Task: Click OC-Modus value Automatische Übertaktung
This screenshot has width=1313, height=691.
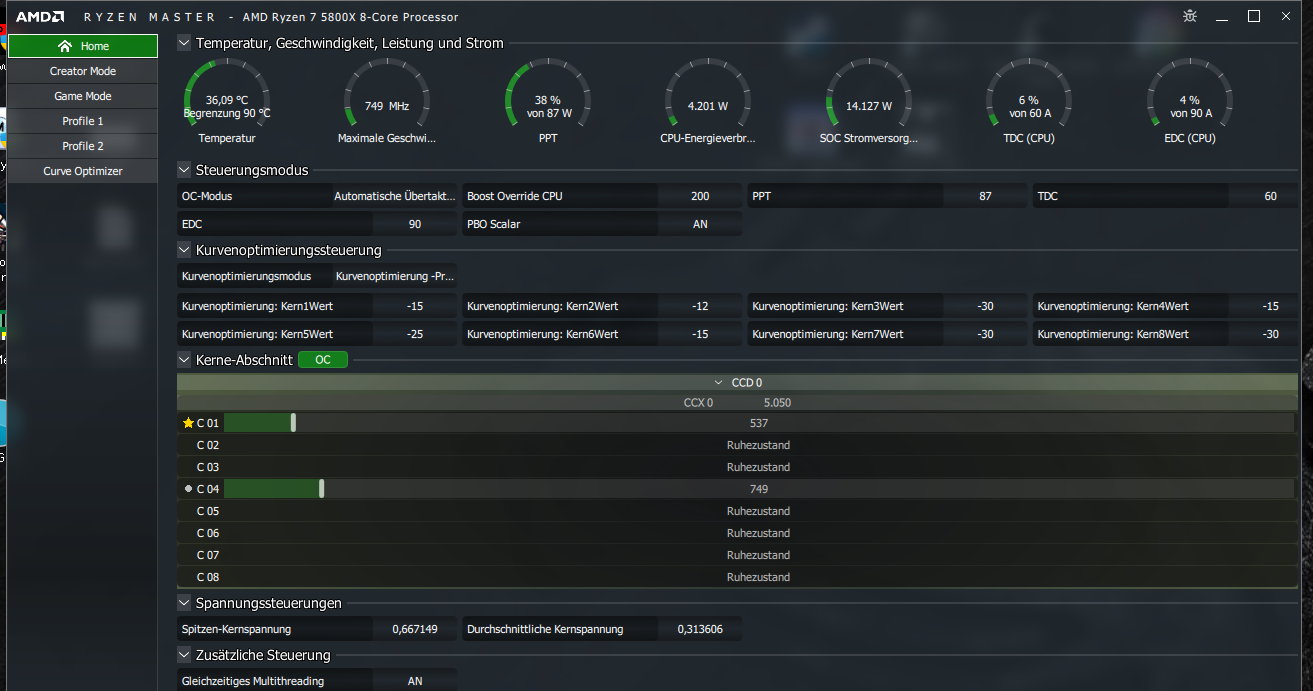Action: point(395,196)
